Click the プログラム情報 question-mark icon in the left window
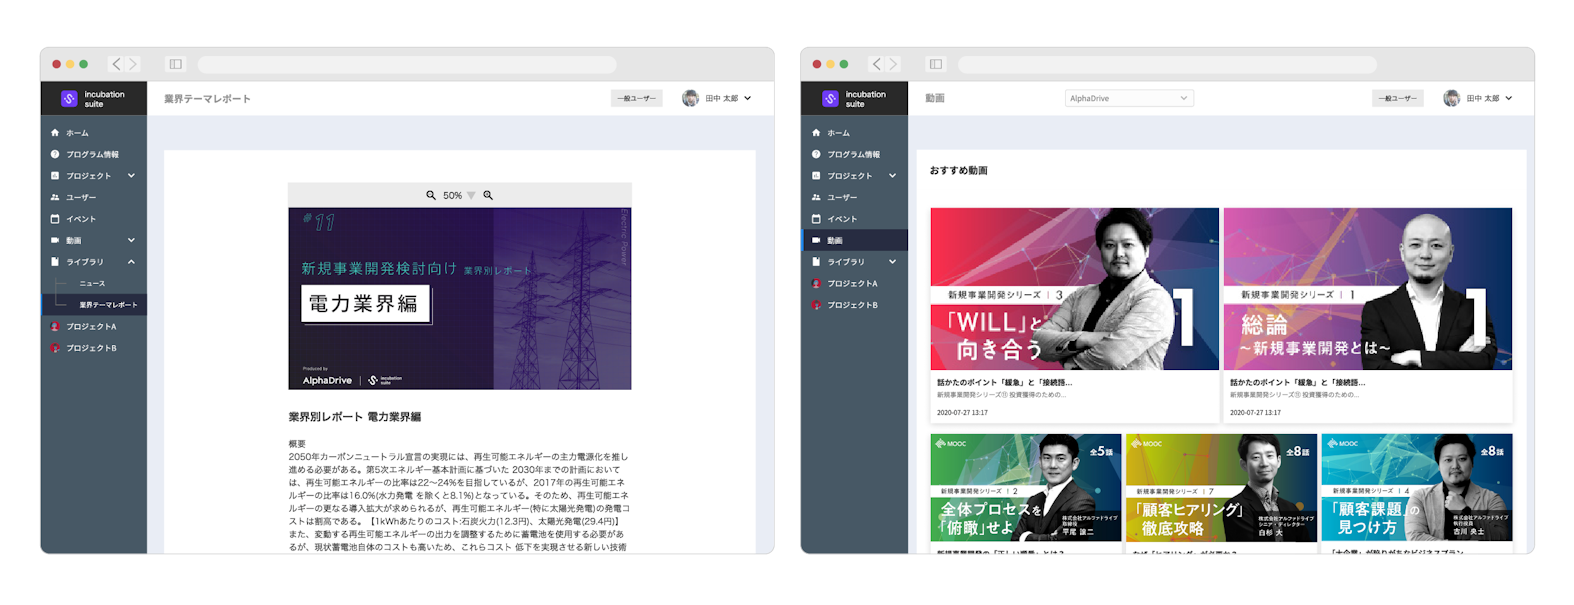Screen dimensions: 1574x605 (55, 154)
